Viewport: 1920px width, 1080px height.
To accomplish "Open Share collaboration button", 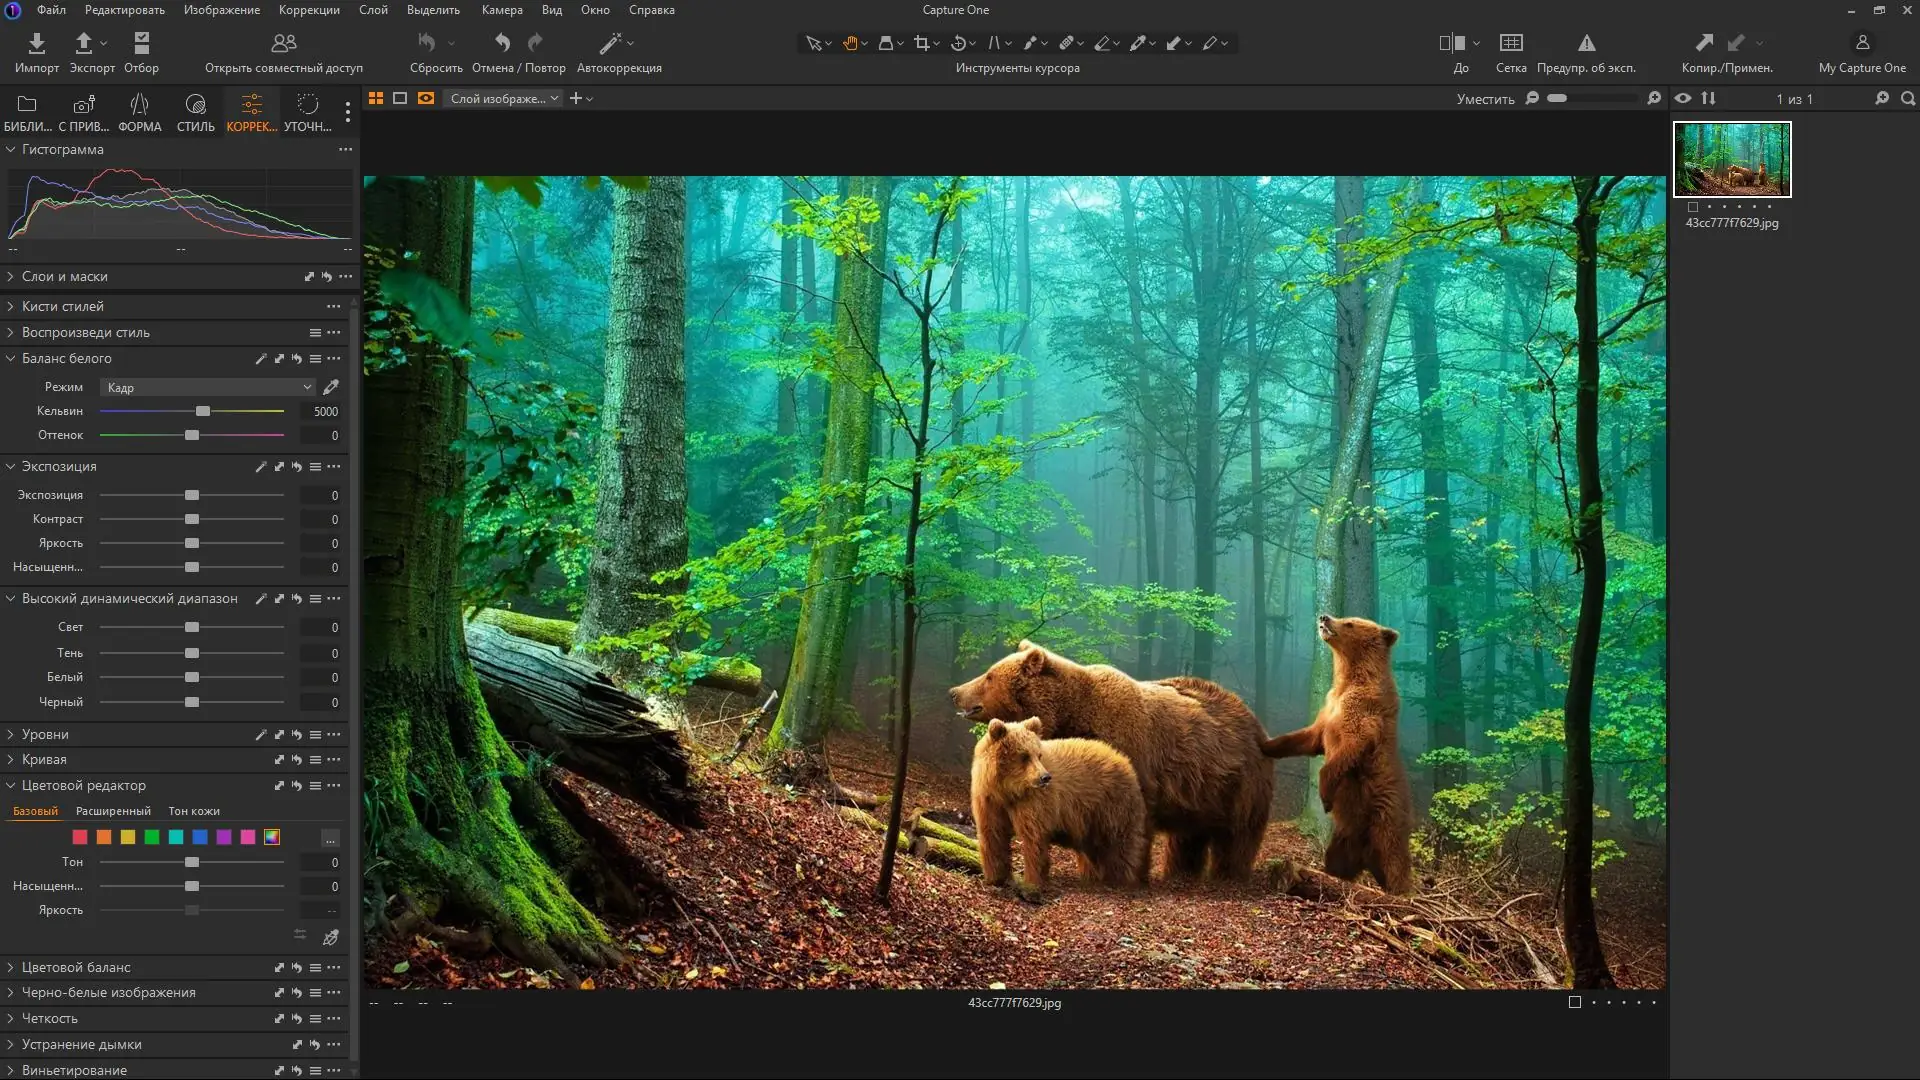I will [284, 43].
